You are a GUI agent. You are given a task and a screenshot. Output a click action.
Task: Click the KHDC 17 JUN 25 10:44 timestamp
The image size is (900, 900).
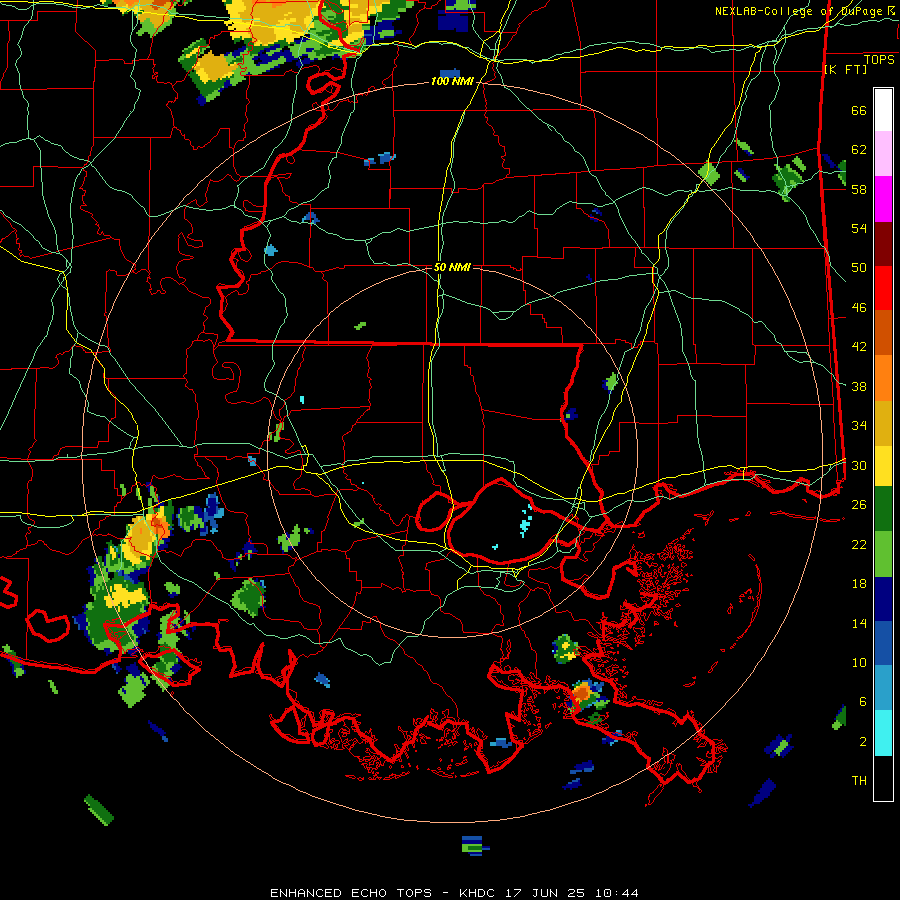(548, 893)
